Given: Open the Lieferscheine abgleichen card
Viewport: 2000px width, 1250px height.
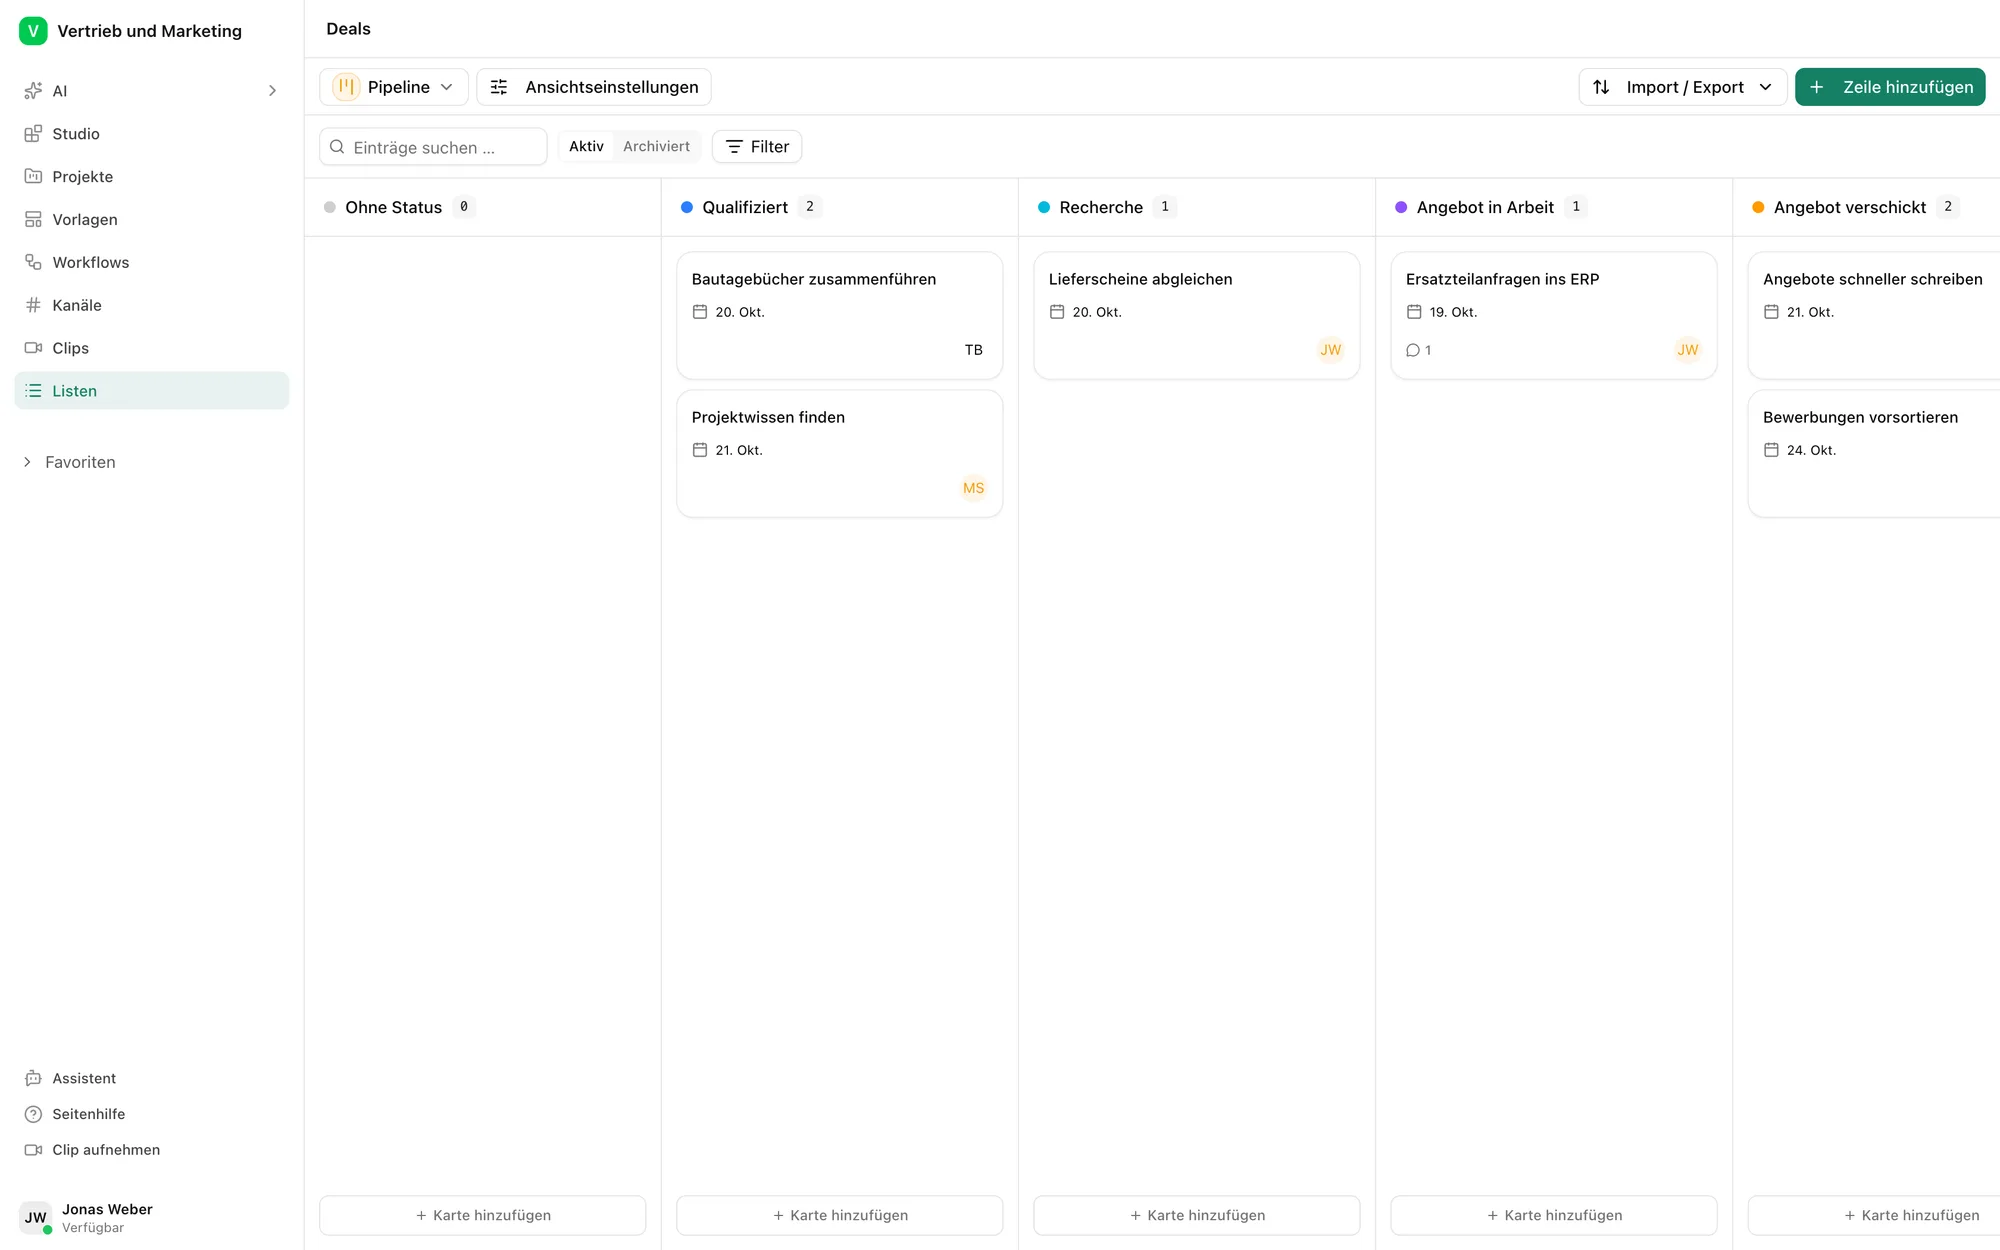Looking at the screenshot, I should 1197,315.
